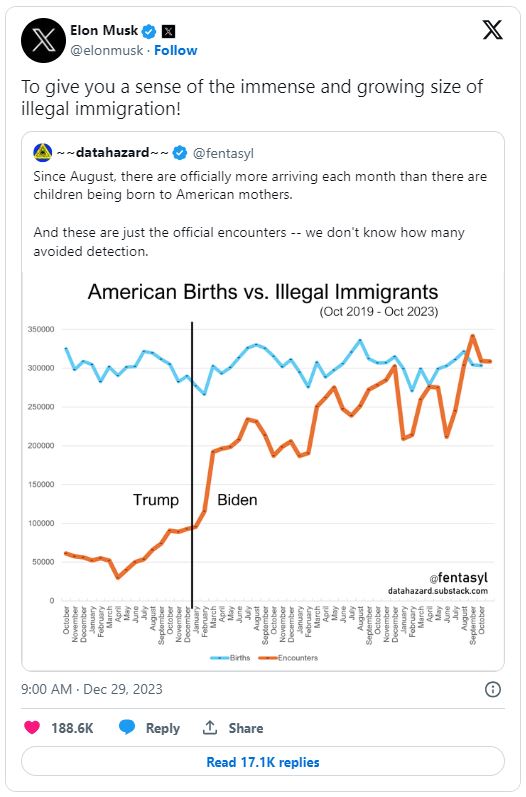Open the @elonmusk handle link

click(107, 50)
